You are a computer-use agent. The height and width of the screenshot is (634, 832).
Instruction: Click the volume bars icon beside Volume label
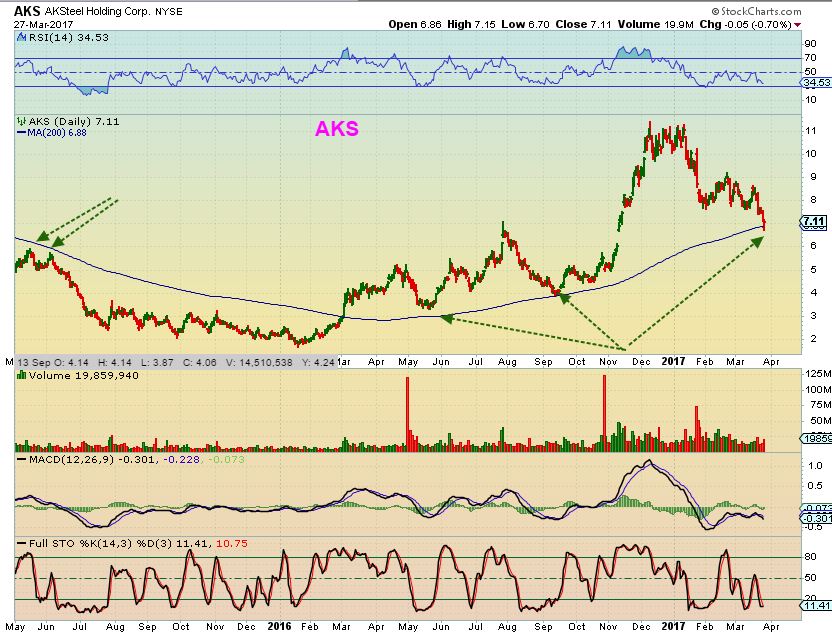[x=22, y=375]
